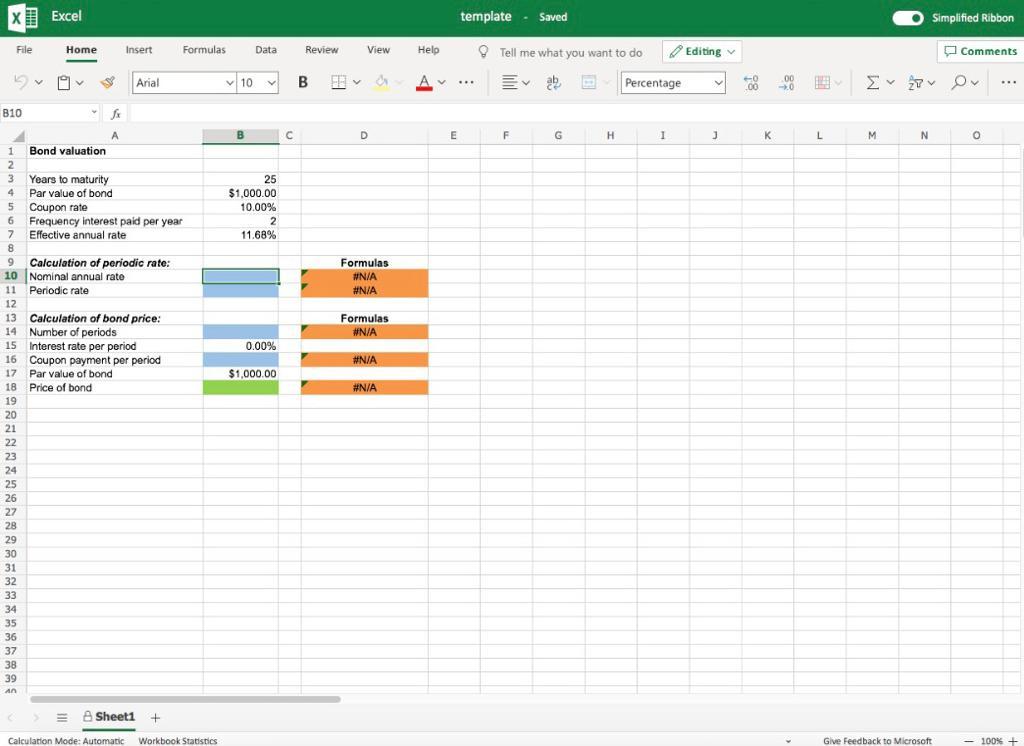The image size is (1024, 746).
Task: Click the Excel logo icon
Action: (x=23, y=17)
